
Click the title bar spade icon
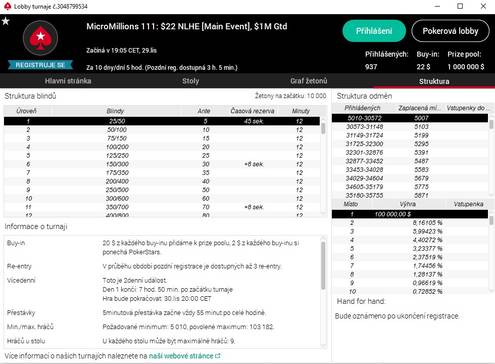click(x=7, y=6)
